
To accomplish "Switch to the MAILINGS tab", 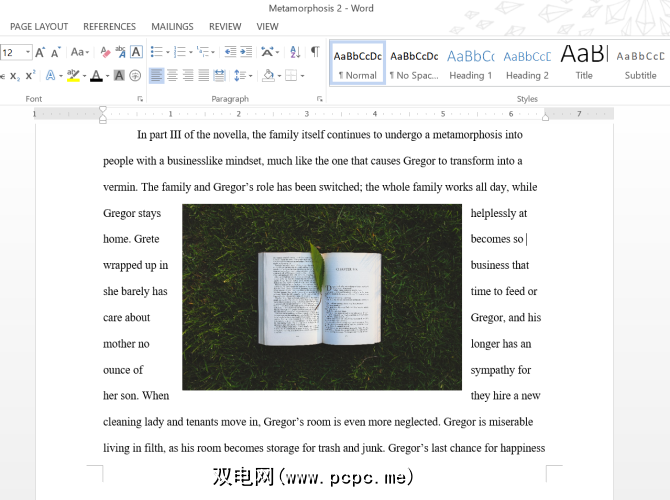I will [172, 27].
